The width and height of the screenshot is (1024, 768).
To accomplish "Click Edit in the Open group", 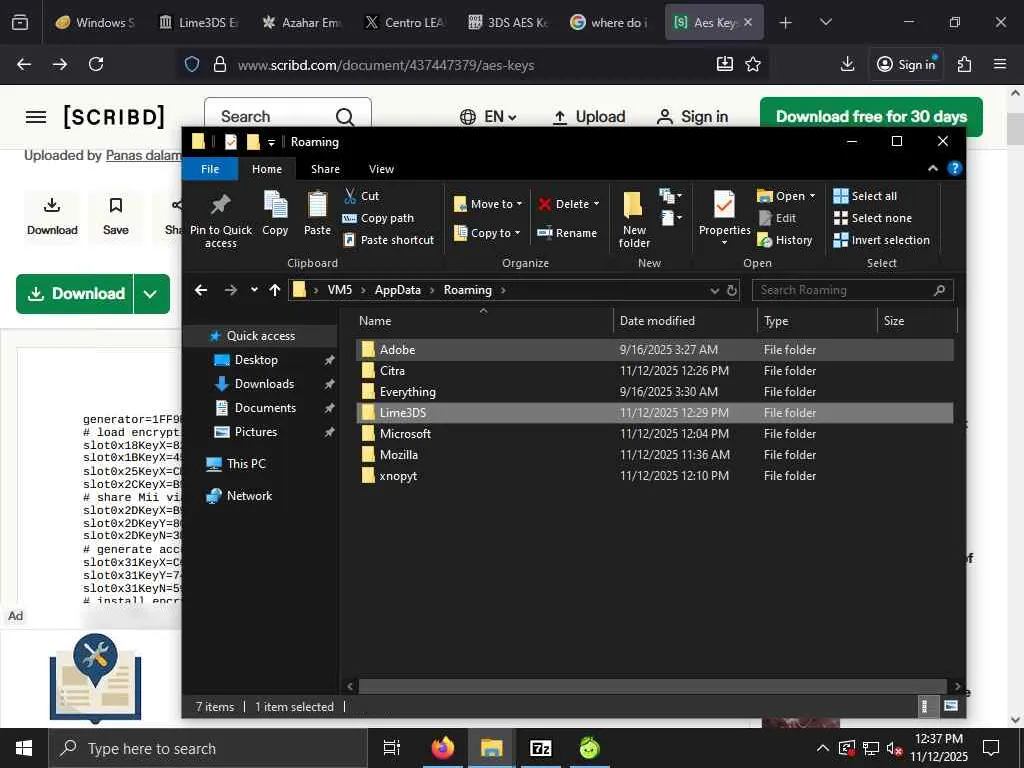I will pos(777,218).
